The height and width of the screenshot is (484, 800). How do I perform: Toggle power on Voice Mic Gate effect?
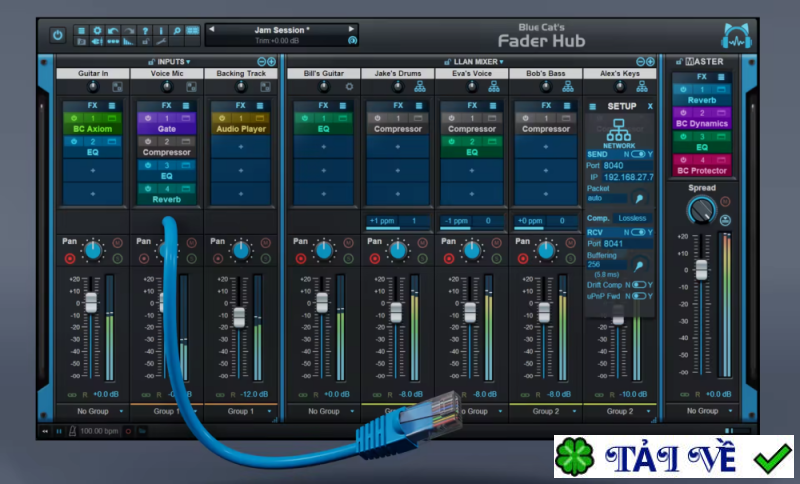[148, 118]
